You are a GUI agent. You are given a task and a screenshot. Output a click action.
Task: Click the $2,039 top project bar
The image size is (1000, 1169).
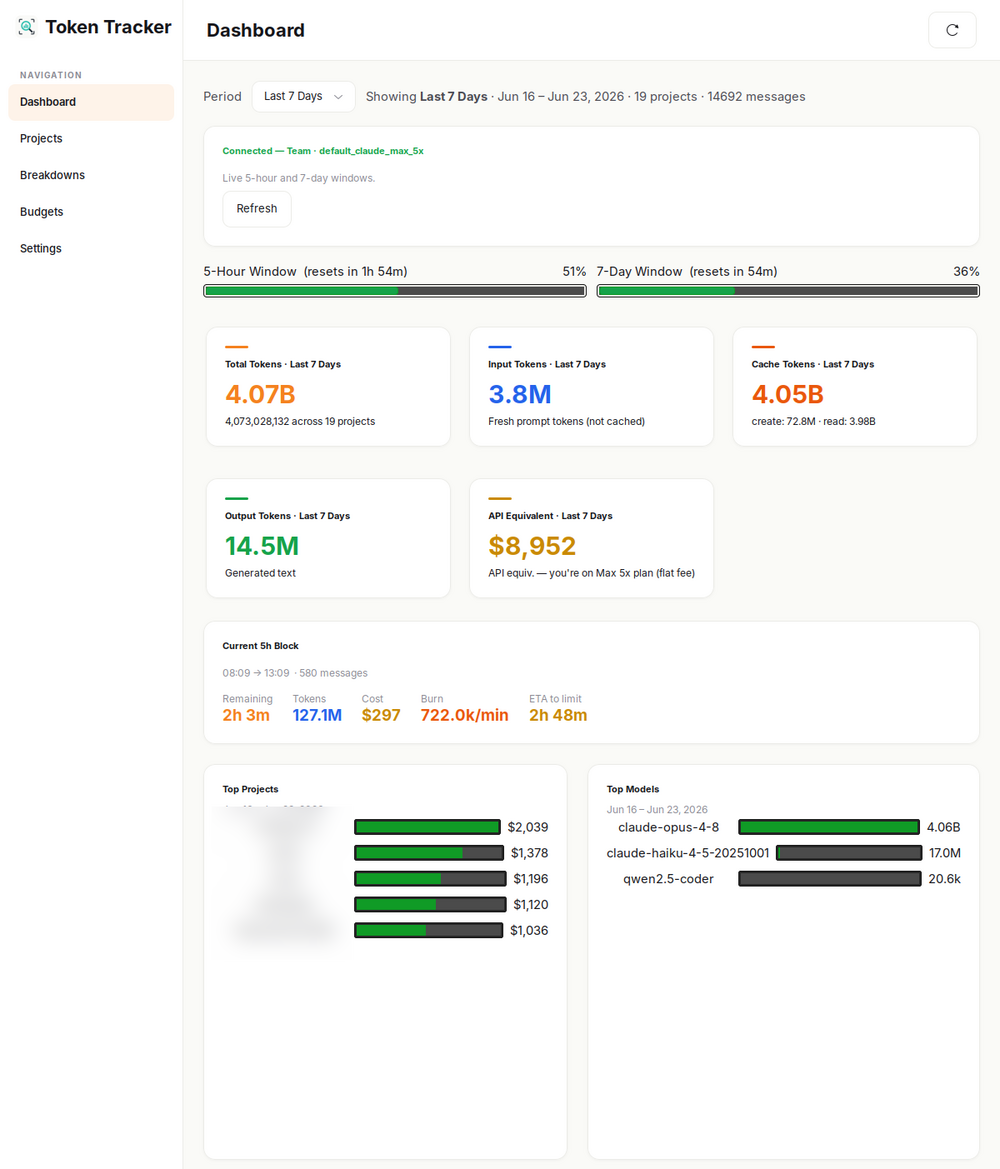[x=427, y=827]
